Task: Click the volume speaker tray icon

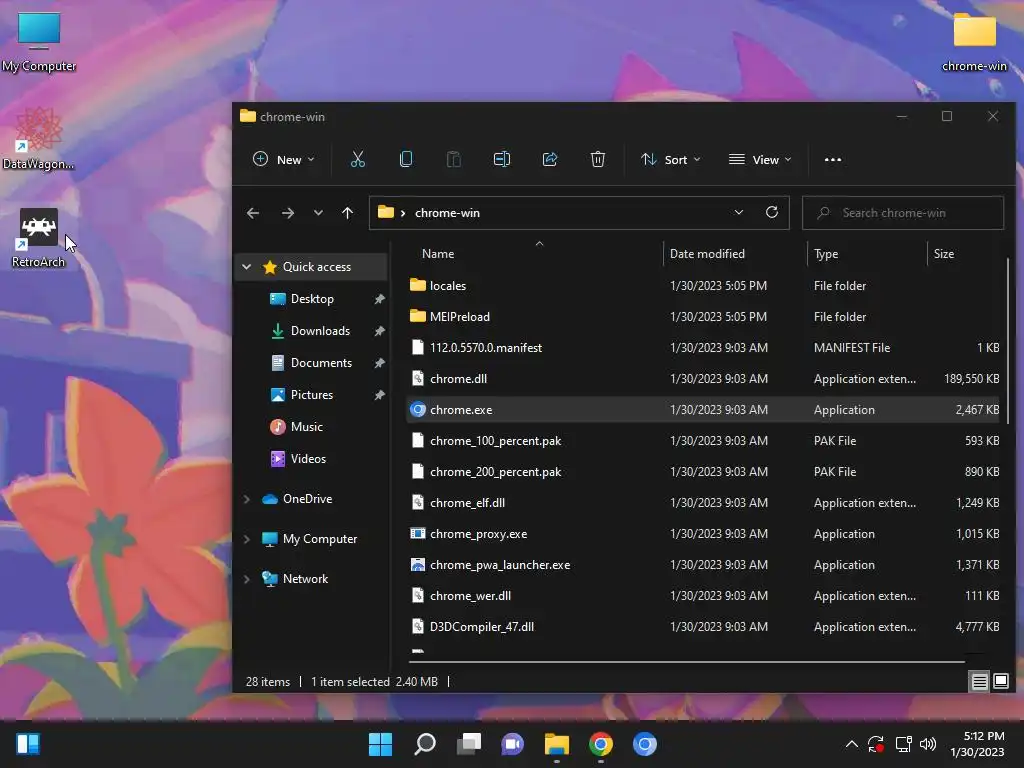Action: 927,744
